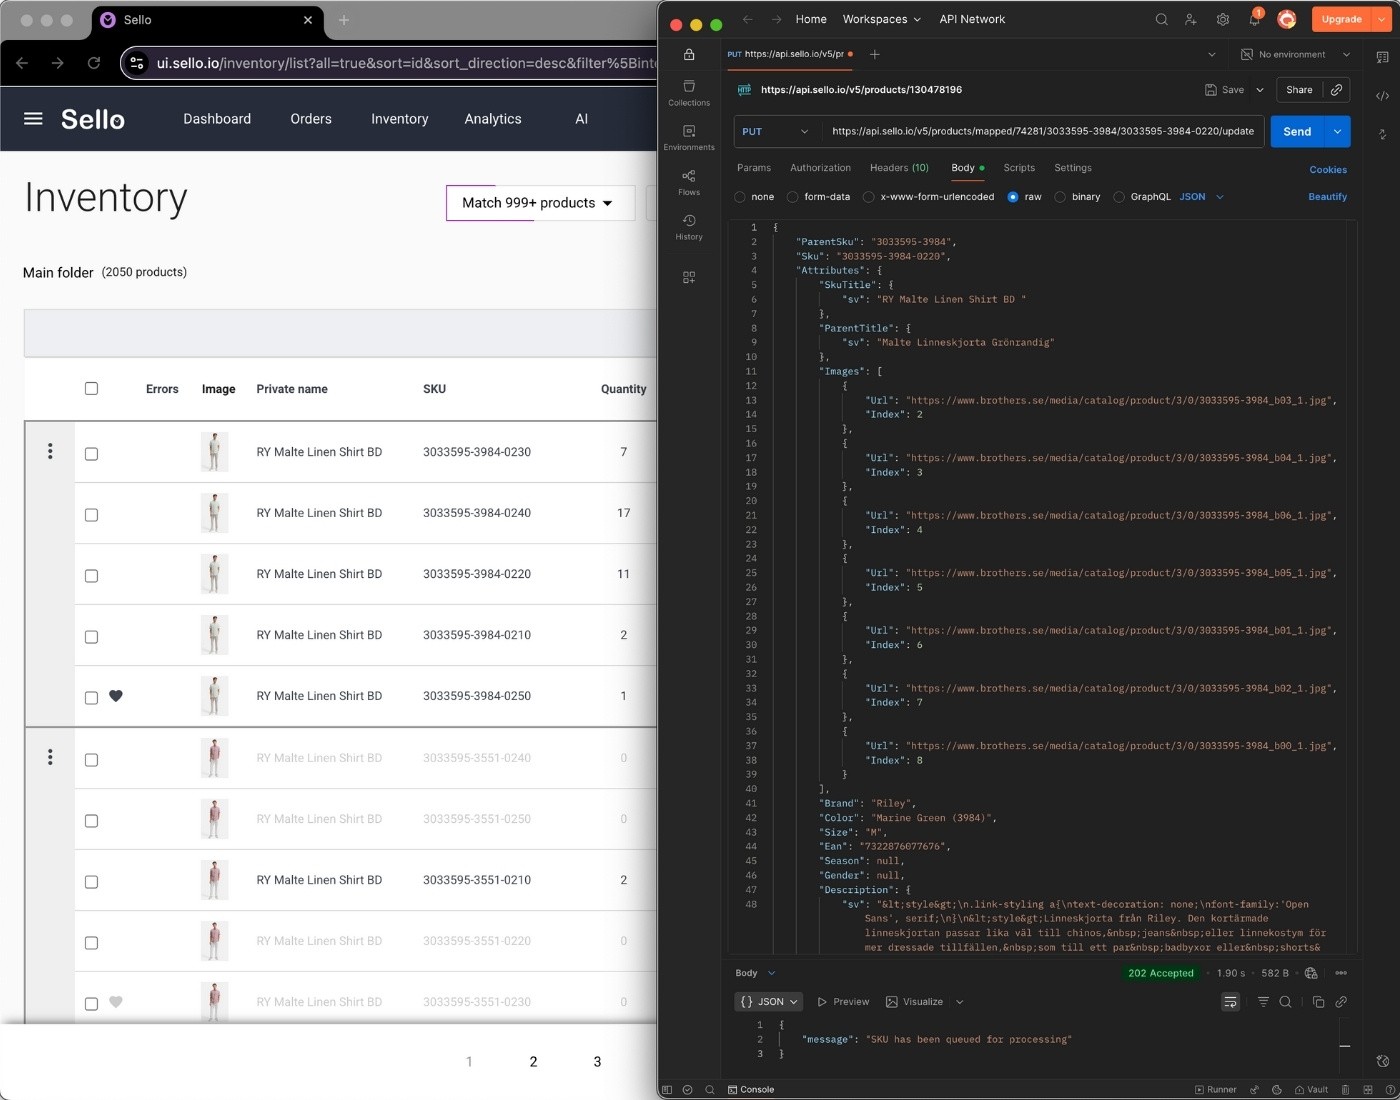Screen dimensions: 1400x1100
Task: Go to page 2 of the product list
Action: pos(533,1062)
